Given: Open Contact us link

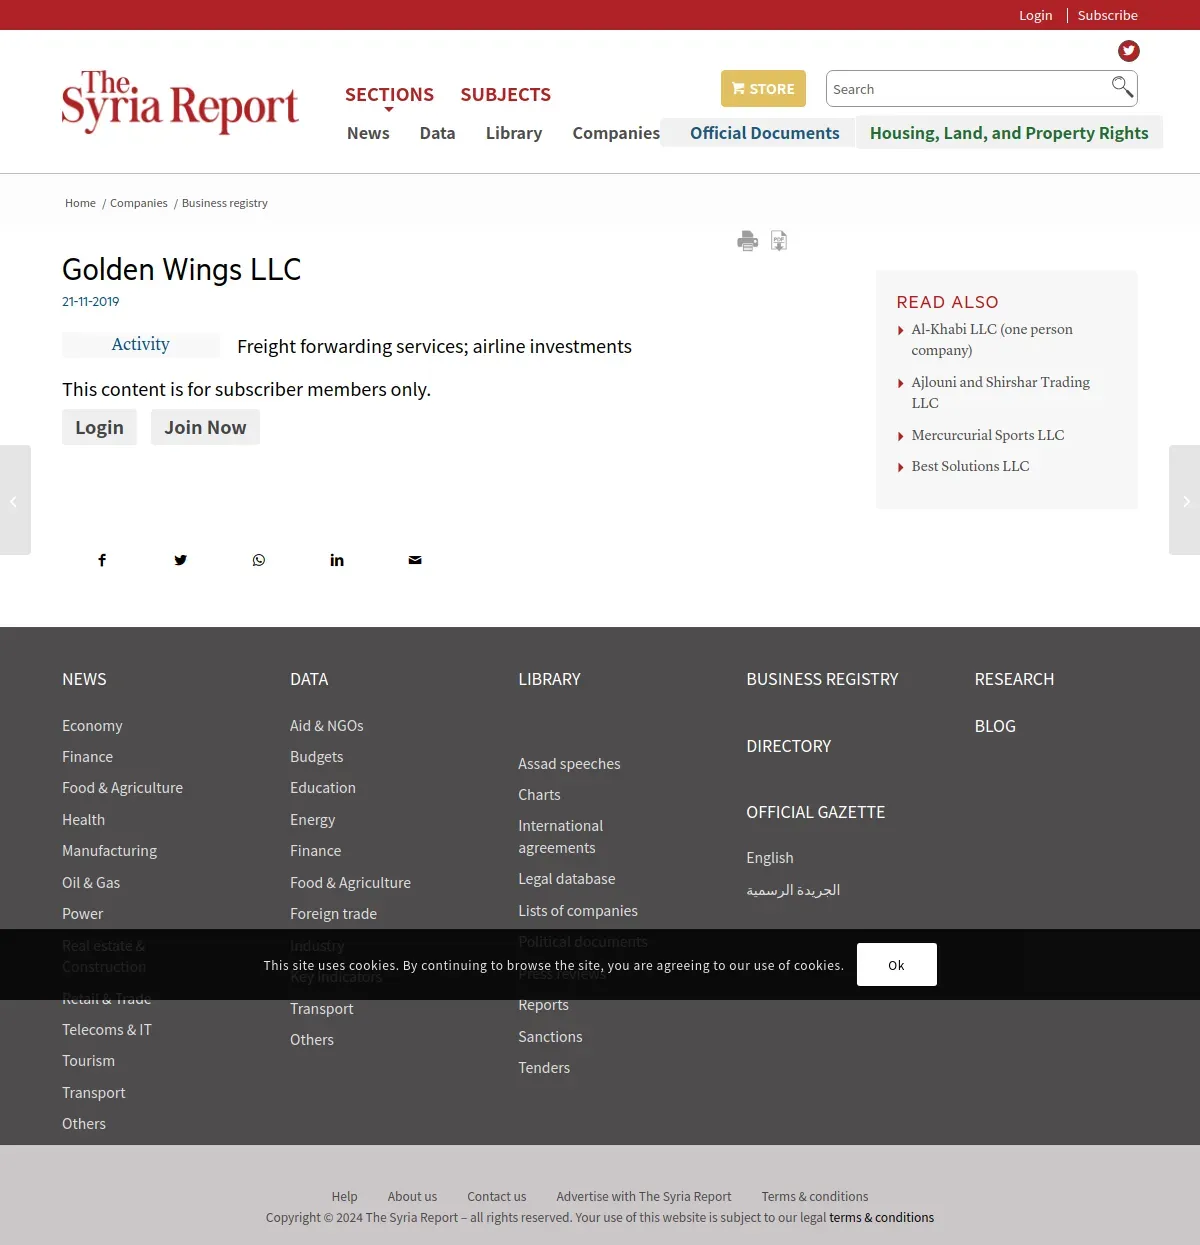Looking at the screenshot, I should (496, 1196).
